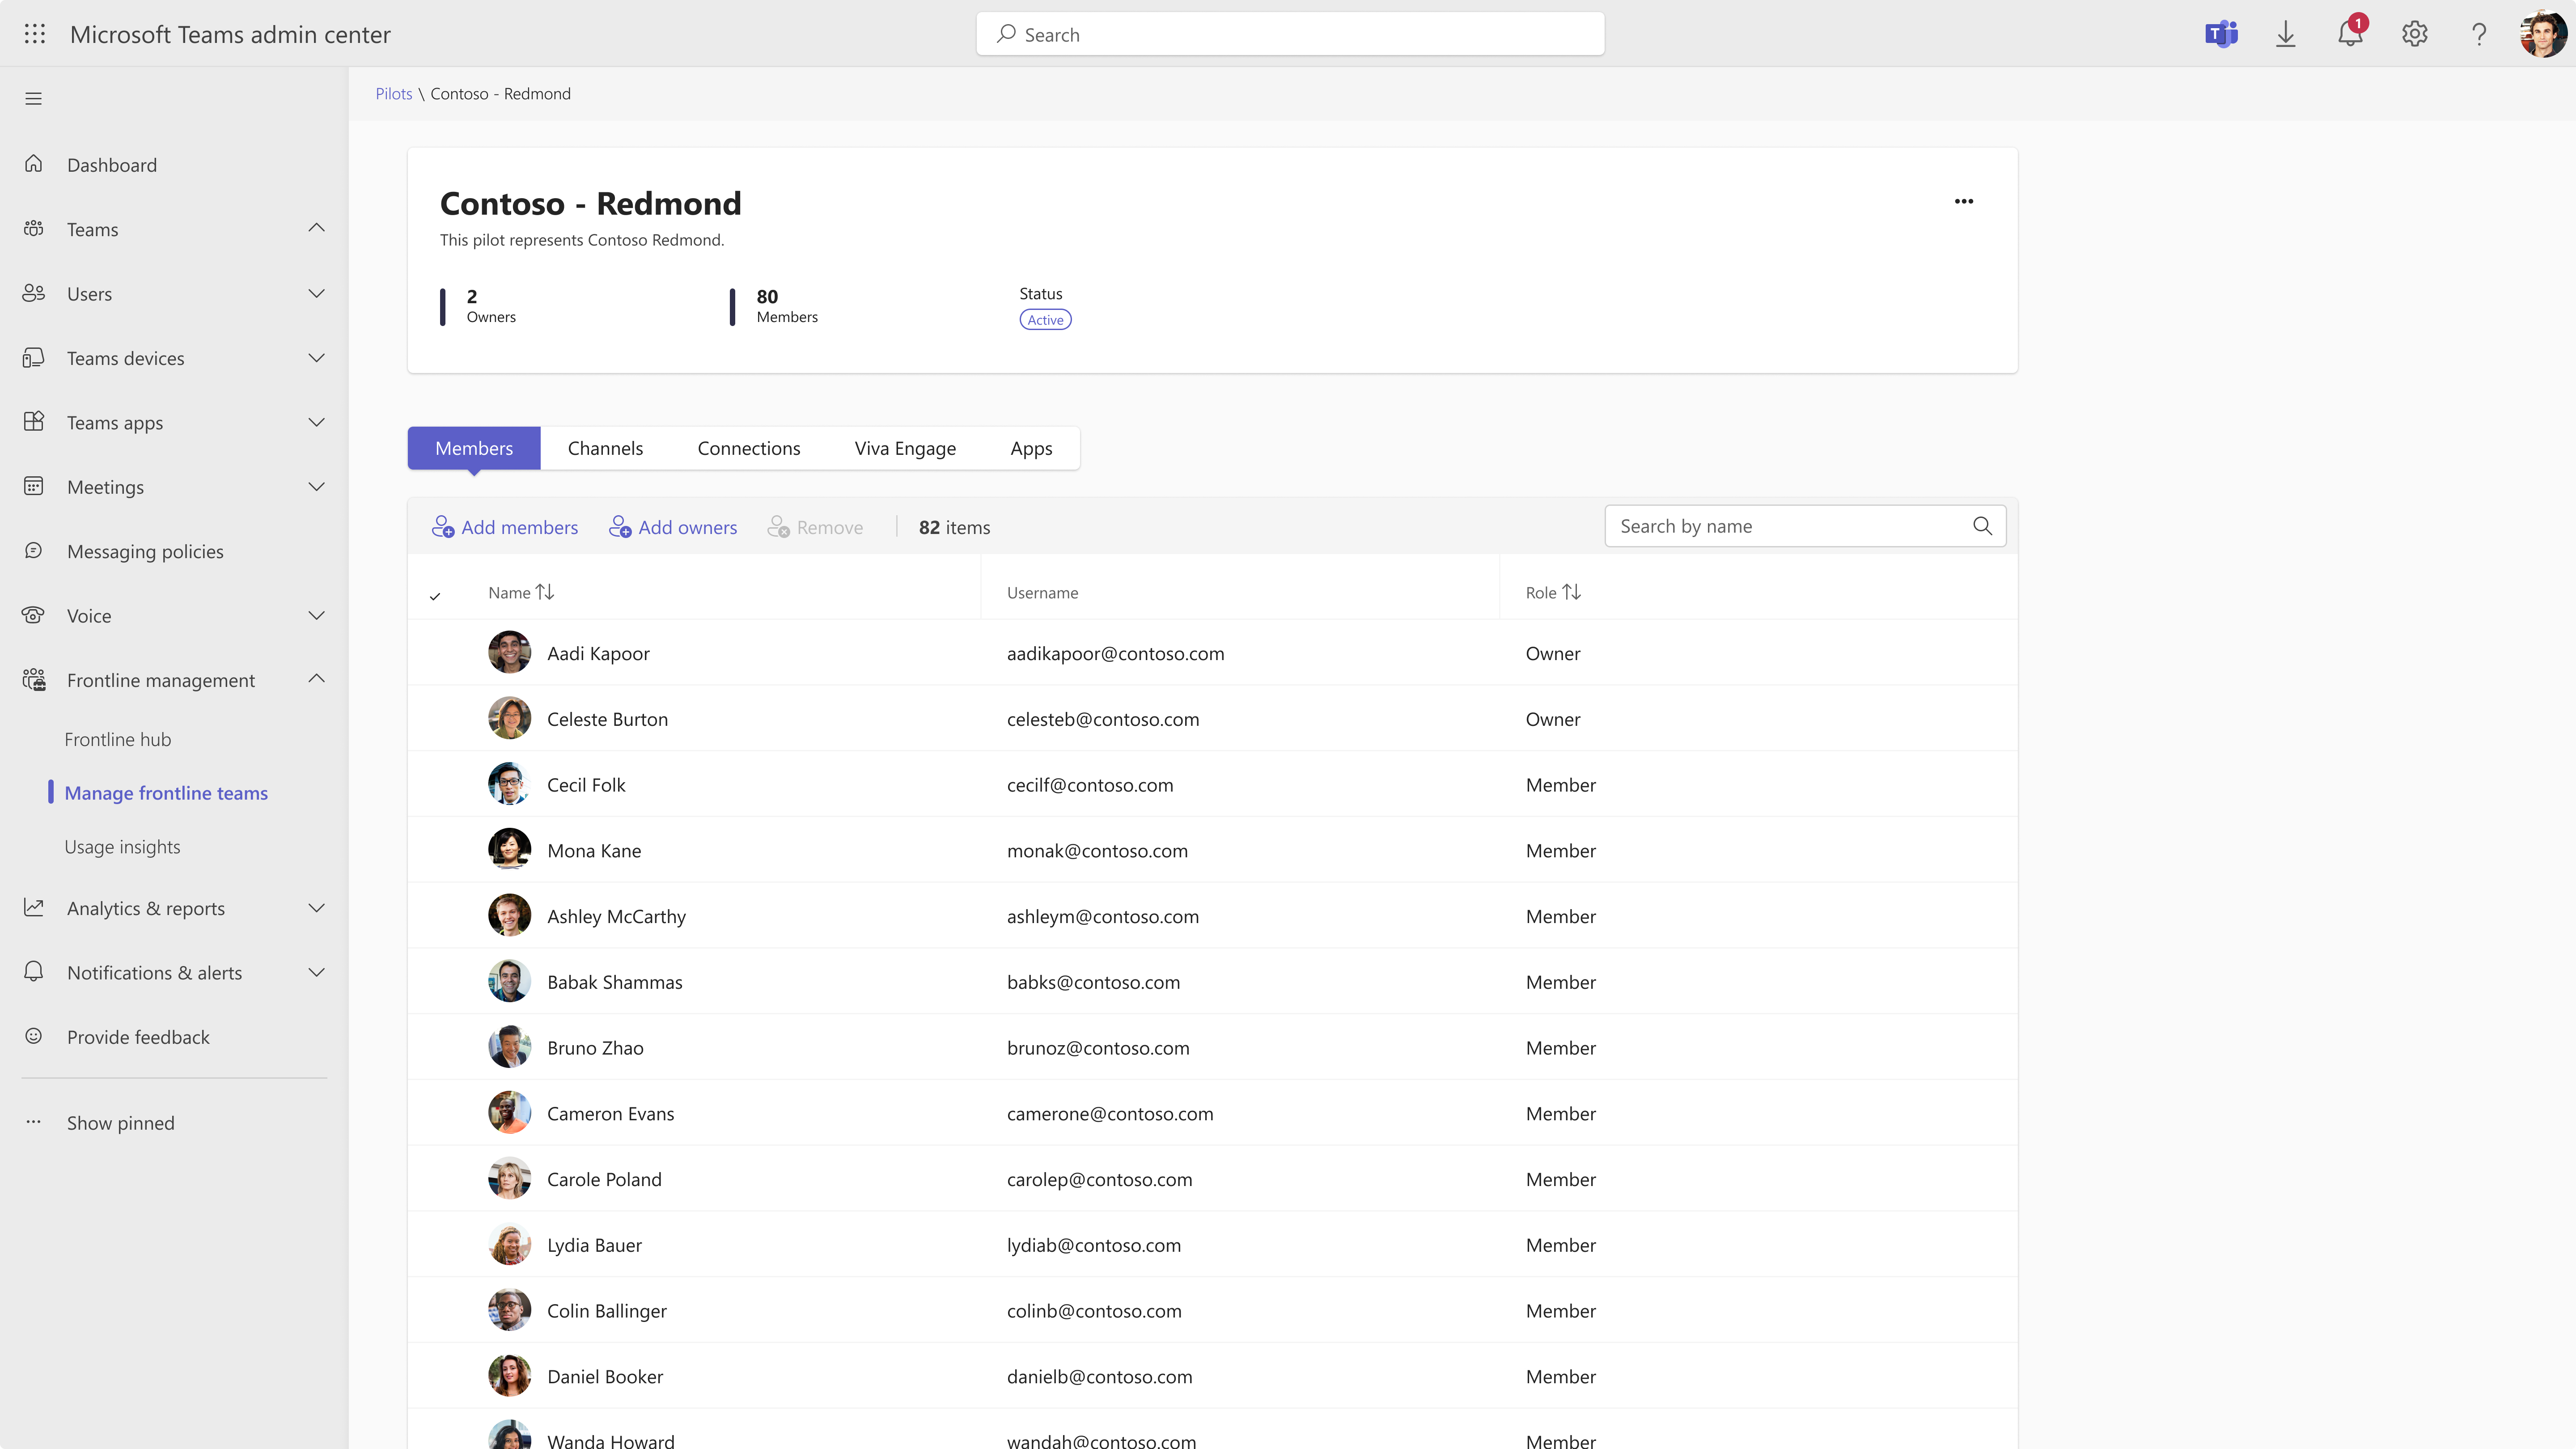
Task: Navigate to Manage frontline teams
Action: pos(166,792)
